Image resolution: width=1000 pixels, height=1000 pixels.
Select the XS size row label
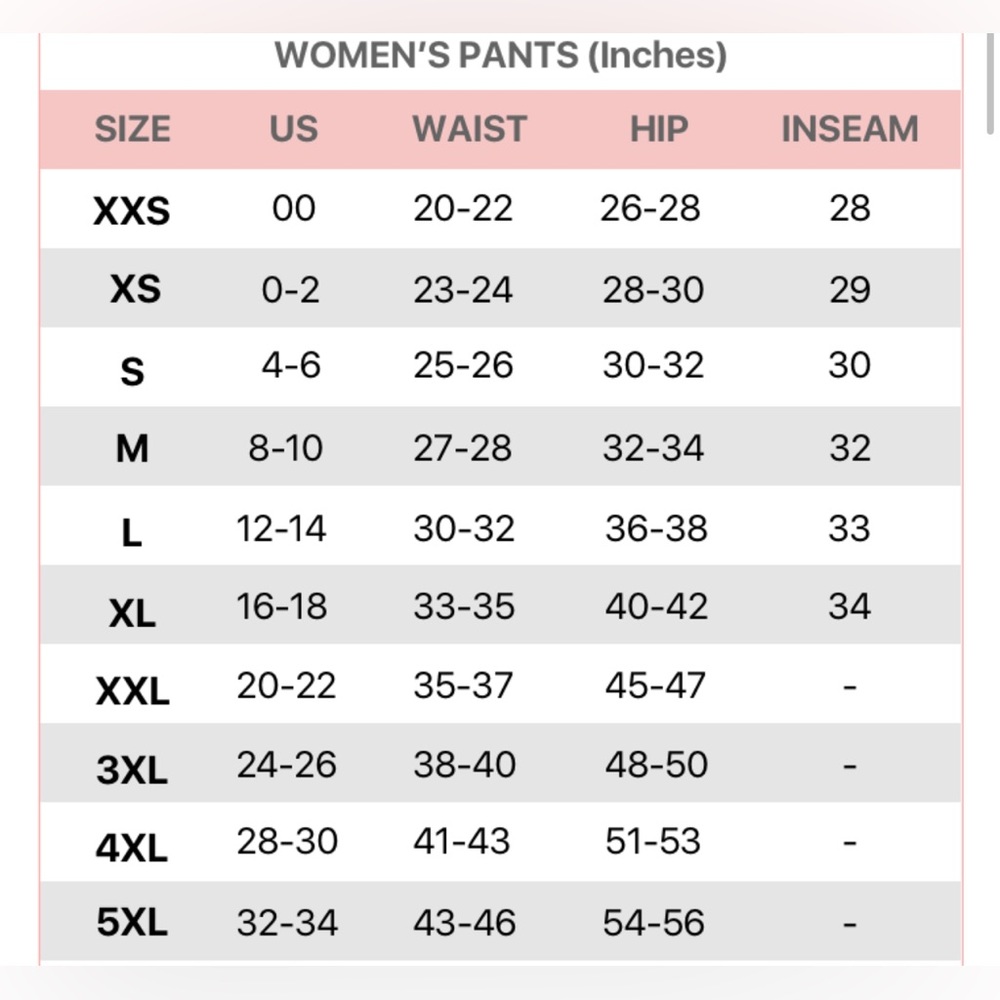135,289
